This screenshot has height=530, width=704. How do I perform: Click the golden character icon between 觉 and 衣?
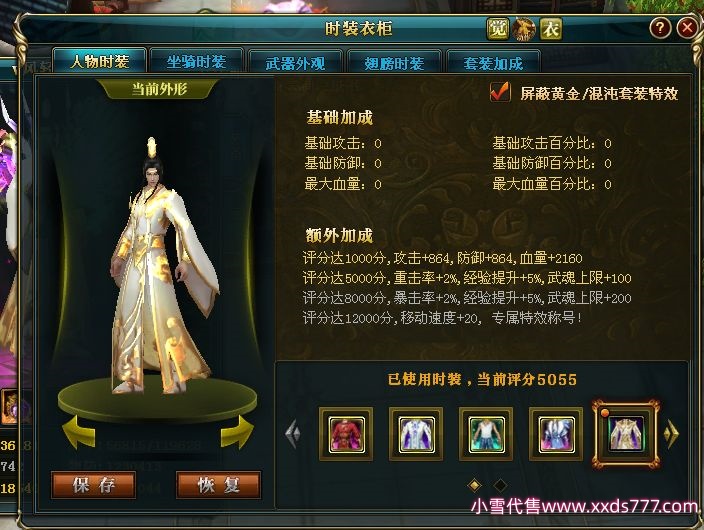click(524, 29)
